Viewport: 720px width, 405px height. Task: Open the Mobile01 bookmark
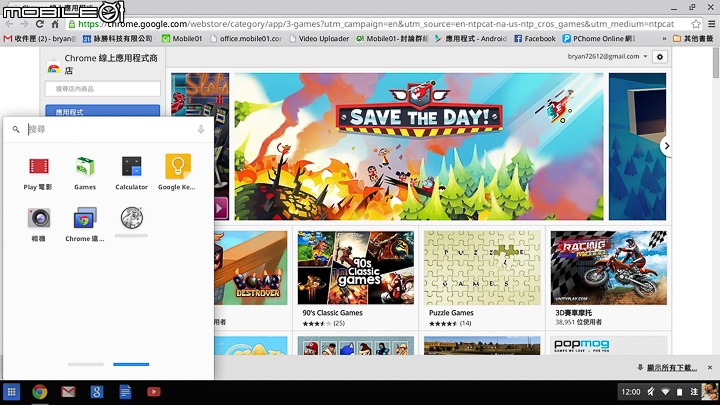coord(182,39)
